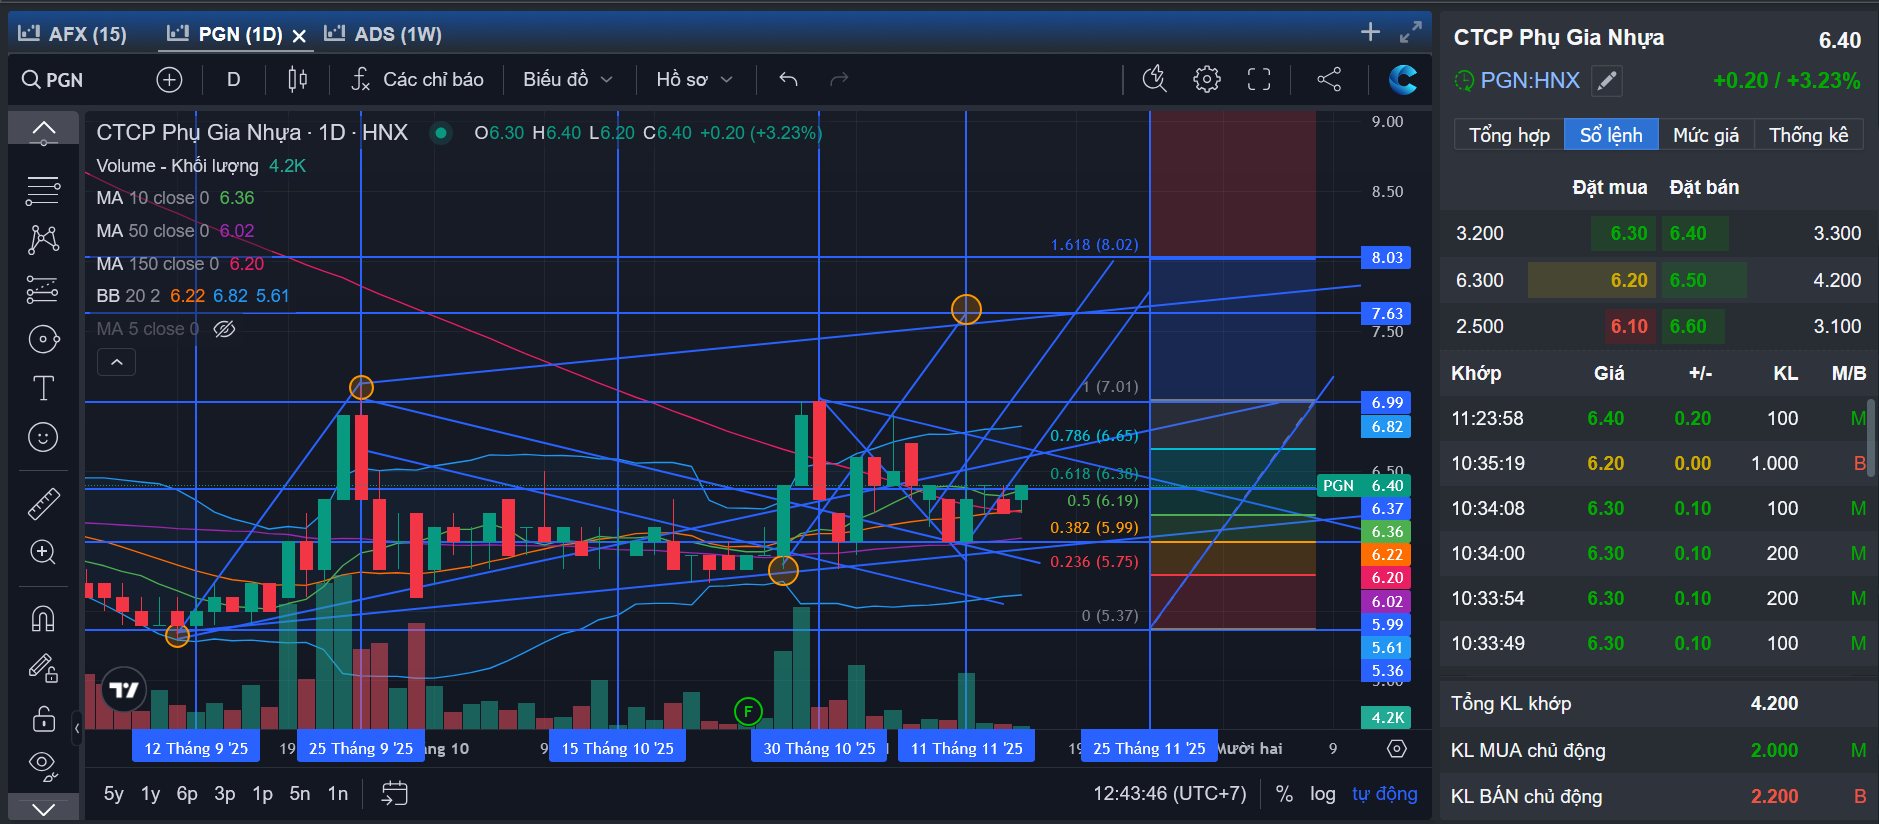
Task: Select the Text annotation tool
Action: [x=43, y=388]
